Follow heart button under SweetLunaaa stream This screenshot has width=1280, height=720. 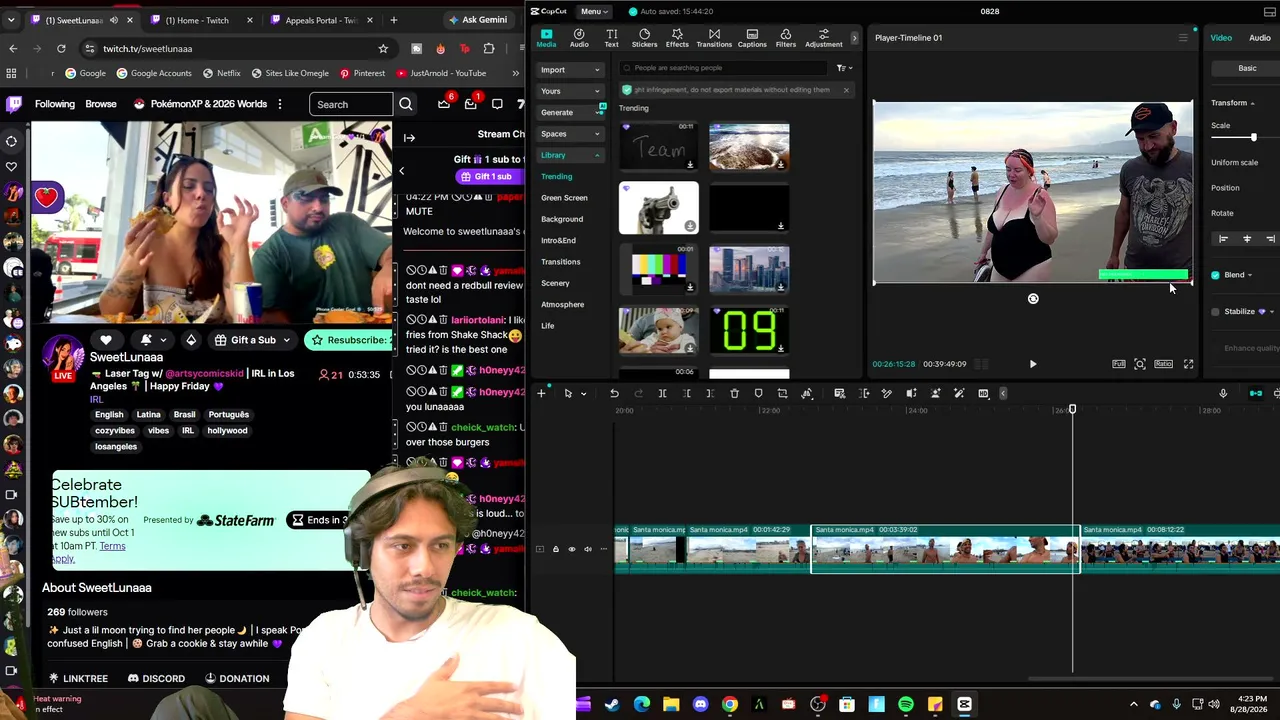(x=106, y=340)
